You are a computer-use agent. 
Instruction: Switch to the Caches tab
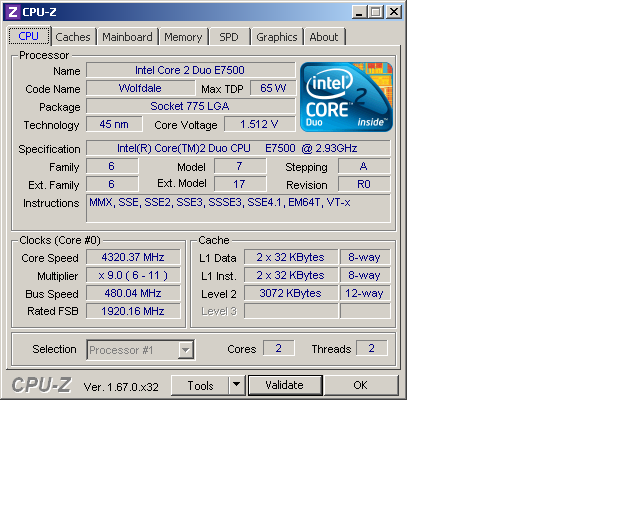[73, 37]
